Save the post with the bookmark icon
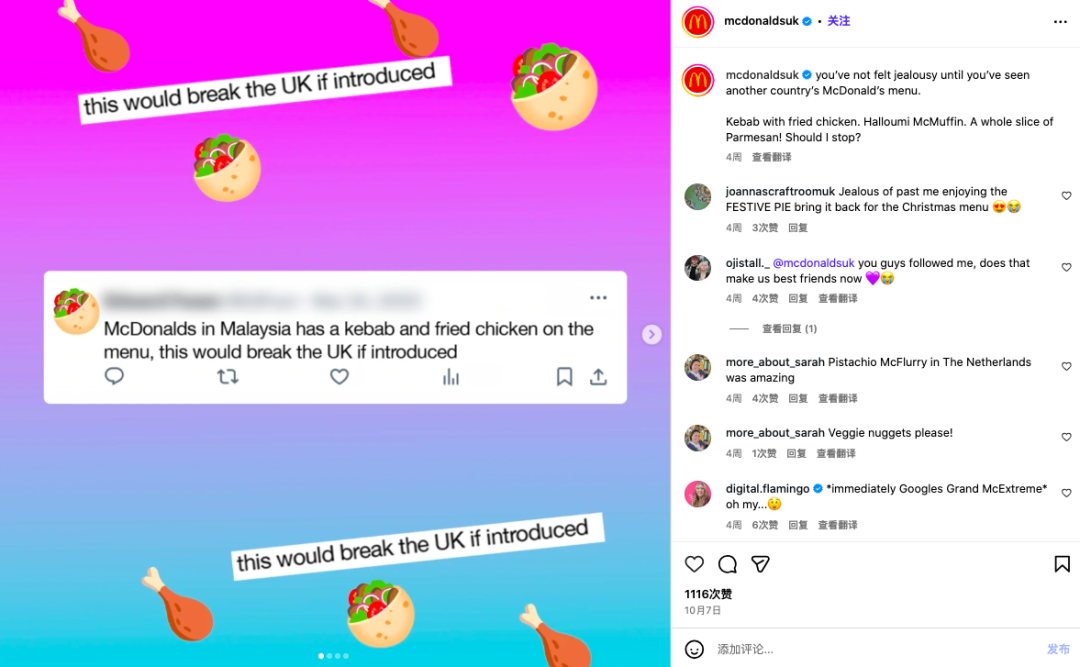Image resolution: width=1080 pixels, height=667 pixels. point(1061,564)
